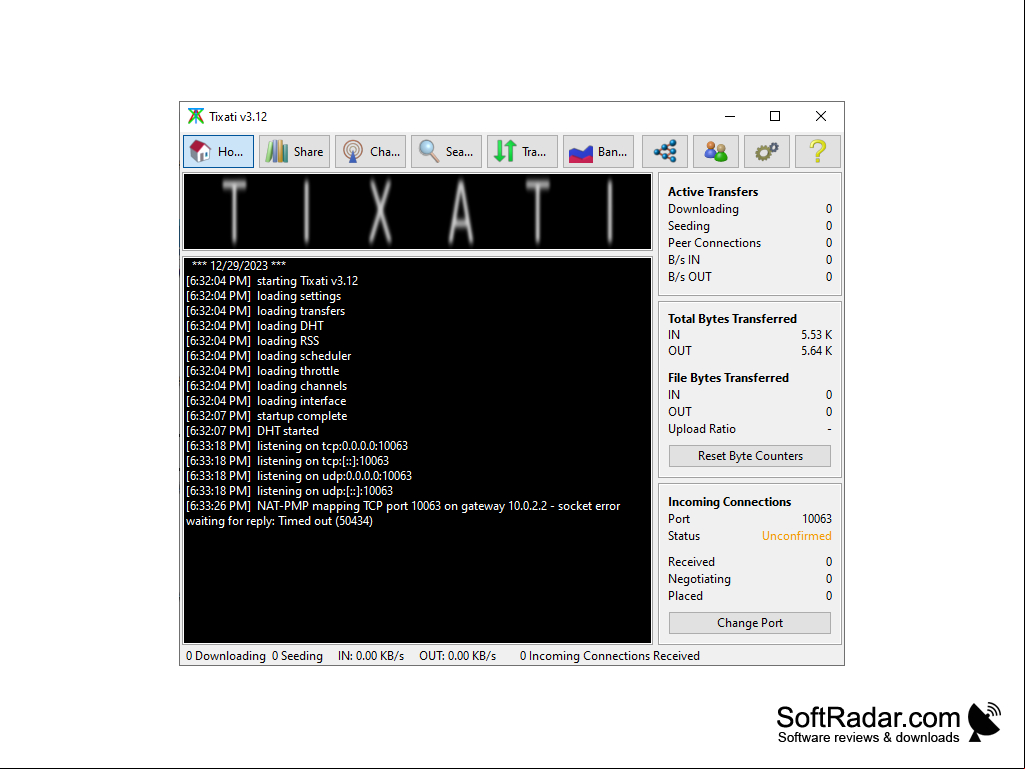Screen dimensions: 1025x769
Task: Click the 'loading throttle' log entry
Action: point(263,371)
